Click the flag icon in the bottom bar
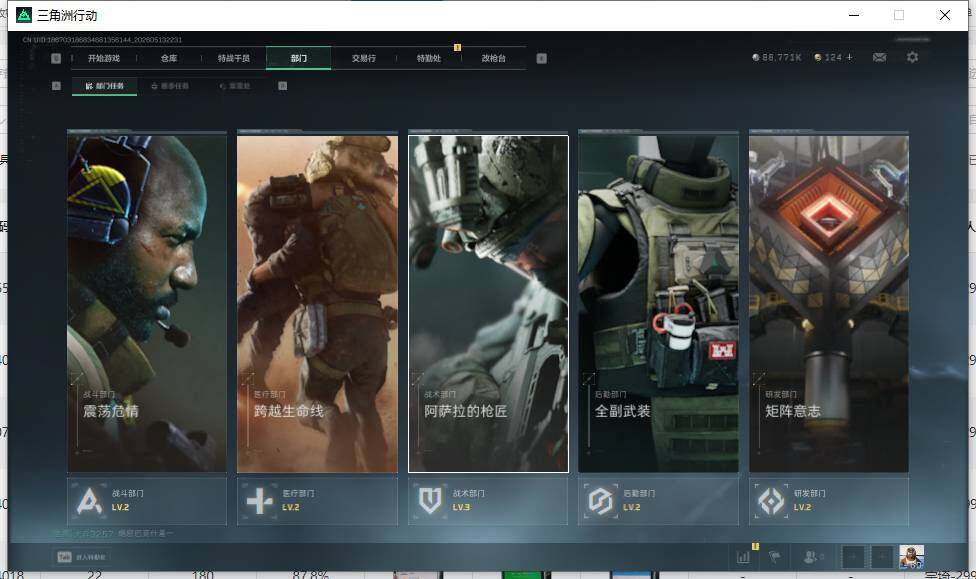The image size is (976, 579). pos(775,557)
